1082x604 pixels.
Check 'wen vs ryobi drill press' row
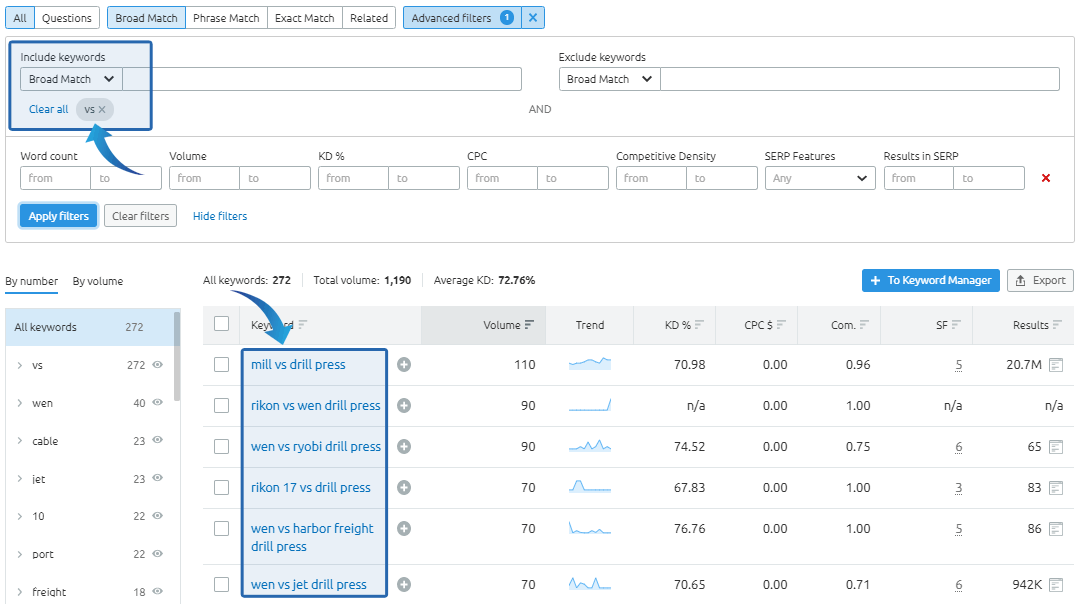coord(222,447)
